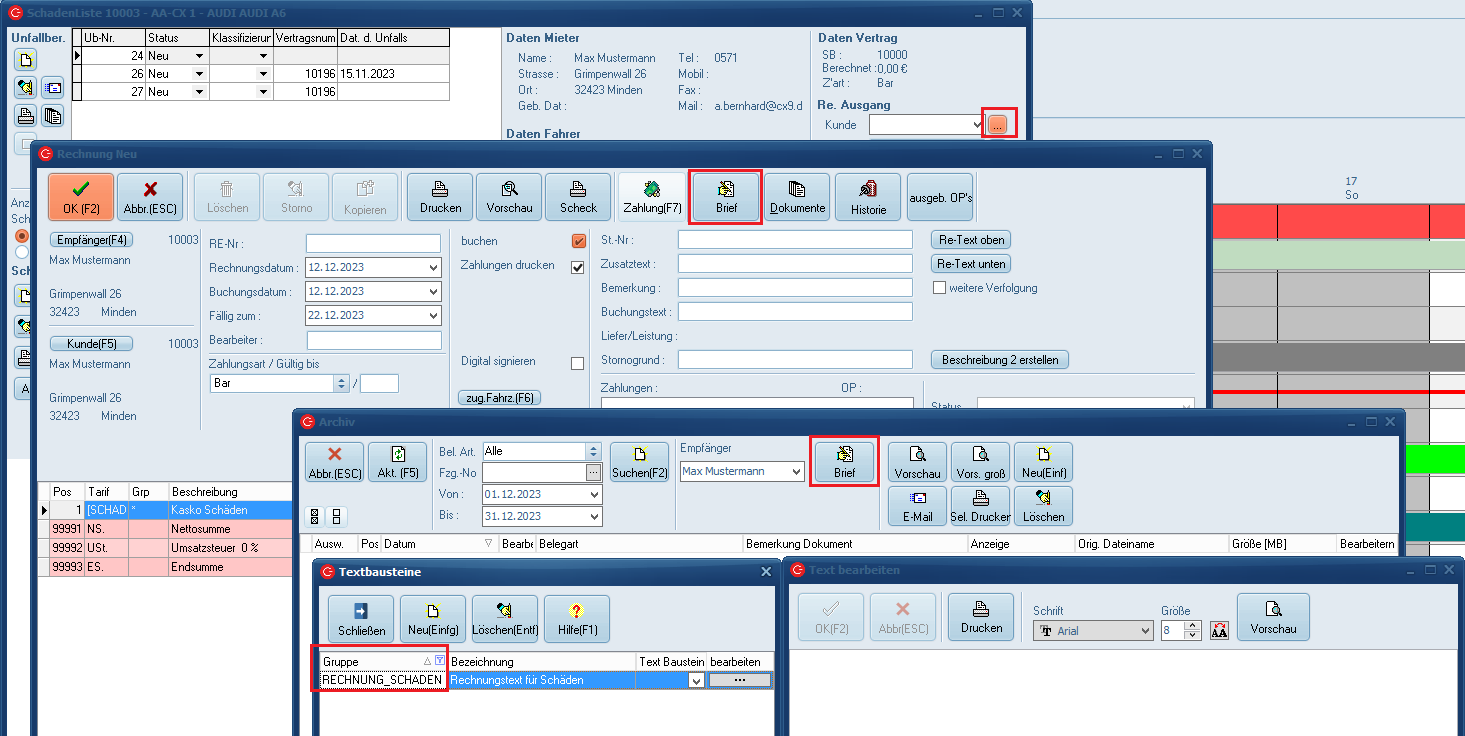Screen dimensions: 1465x736
Task: Click the Zahlung(F7) toolbar button
Action: pyautogui.click(x=652, y=197)
